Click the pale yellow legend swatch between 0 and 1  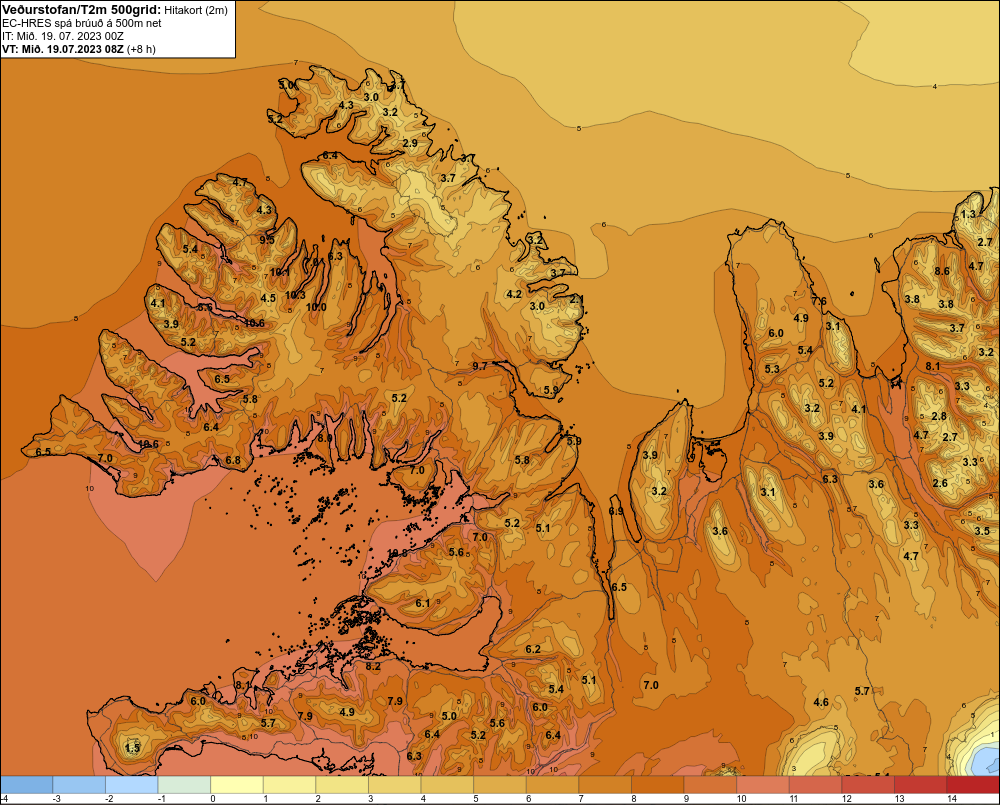237,785
